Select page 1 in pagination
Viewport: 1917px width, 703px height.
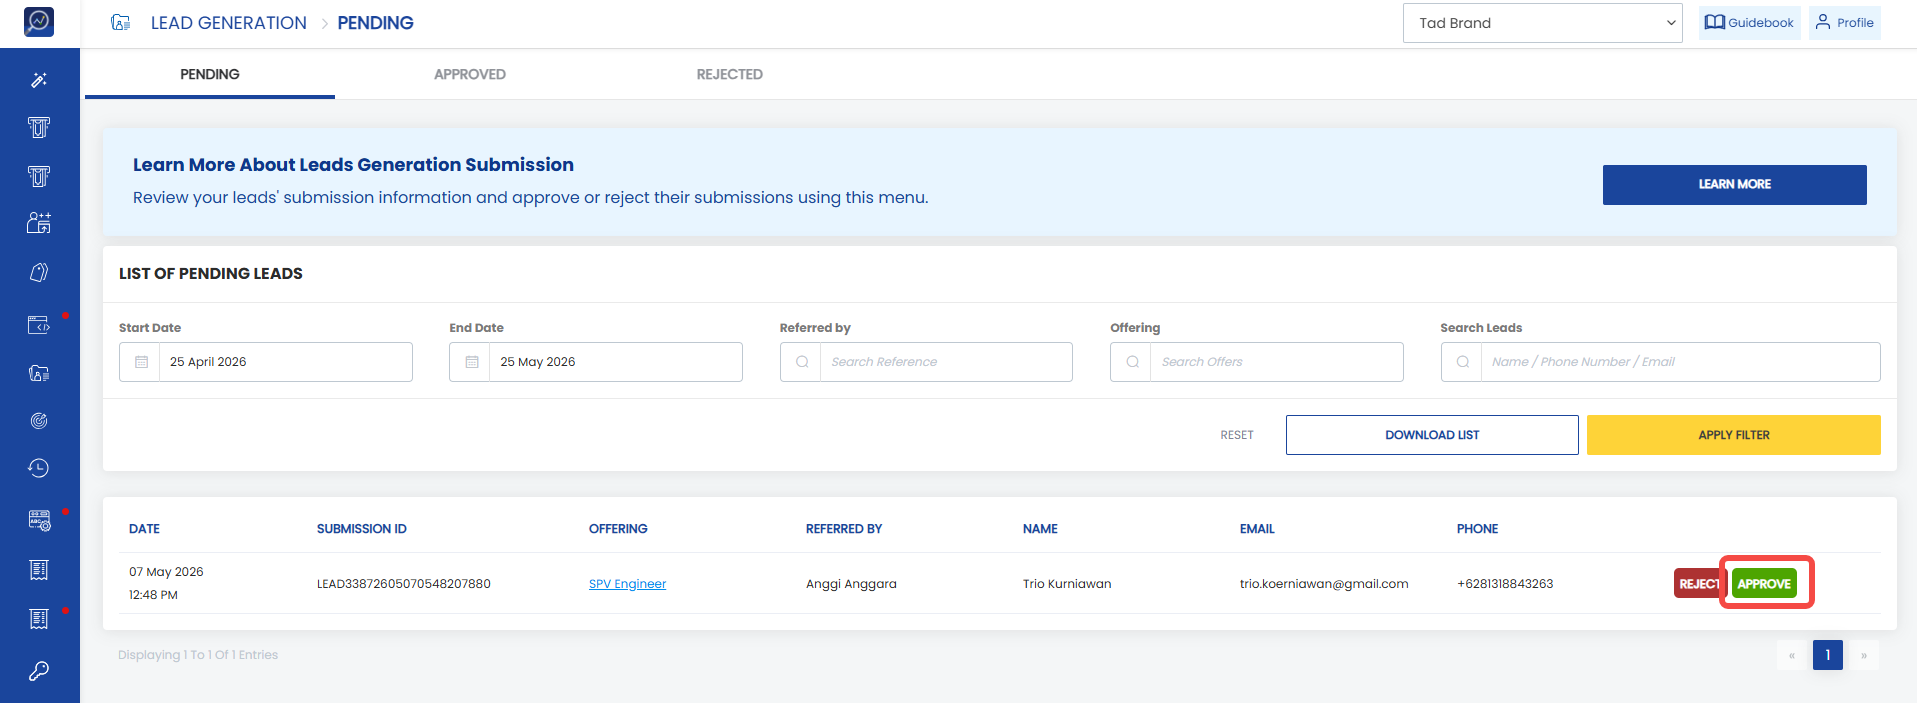[1828, 655]
